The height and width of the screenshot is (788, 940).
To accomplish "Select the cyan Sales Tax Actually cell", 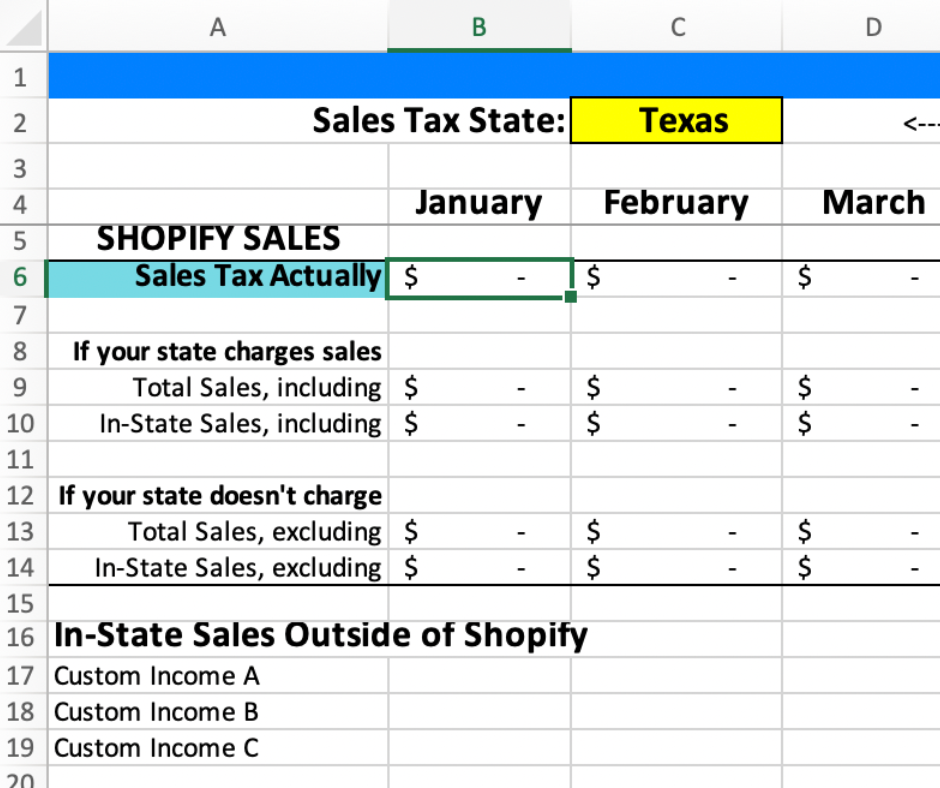I will tap(217, 277).
